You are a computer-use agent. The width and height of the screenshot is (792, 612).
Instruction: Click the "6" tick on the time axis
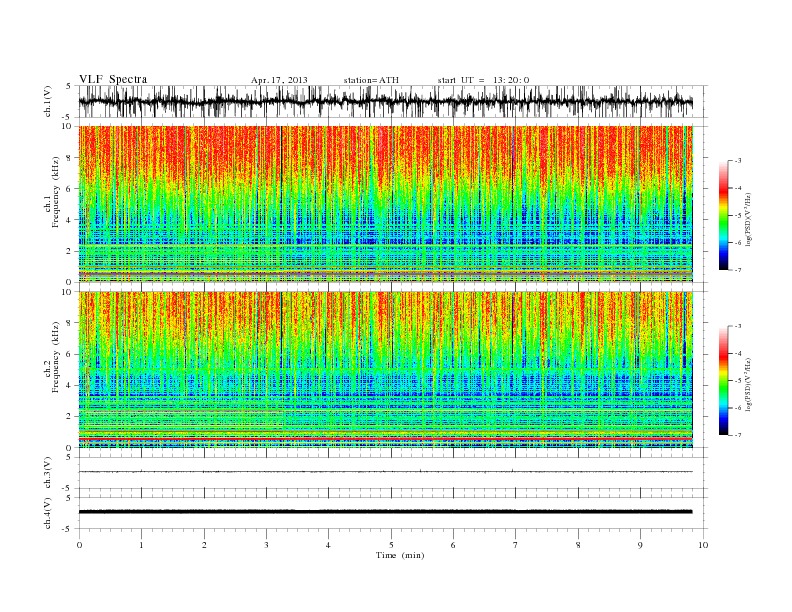tap(453, 545)
